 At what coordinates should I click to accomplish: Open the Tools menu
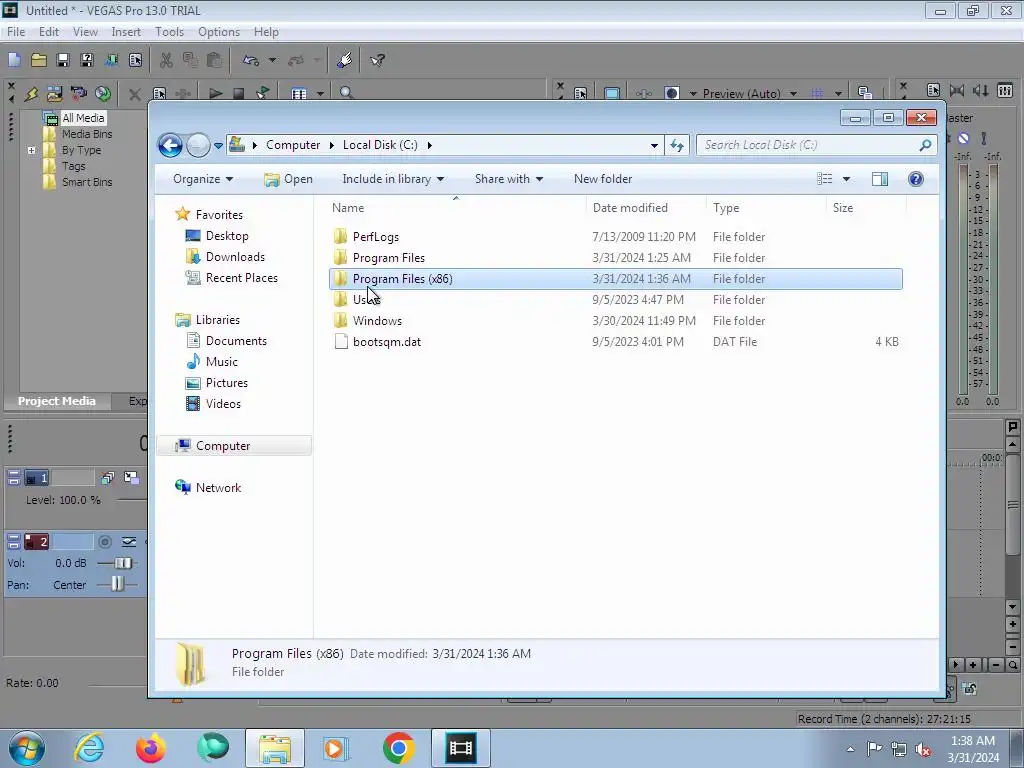coord(169,31)
